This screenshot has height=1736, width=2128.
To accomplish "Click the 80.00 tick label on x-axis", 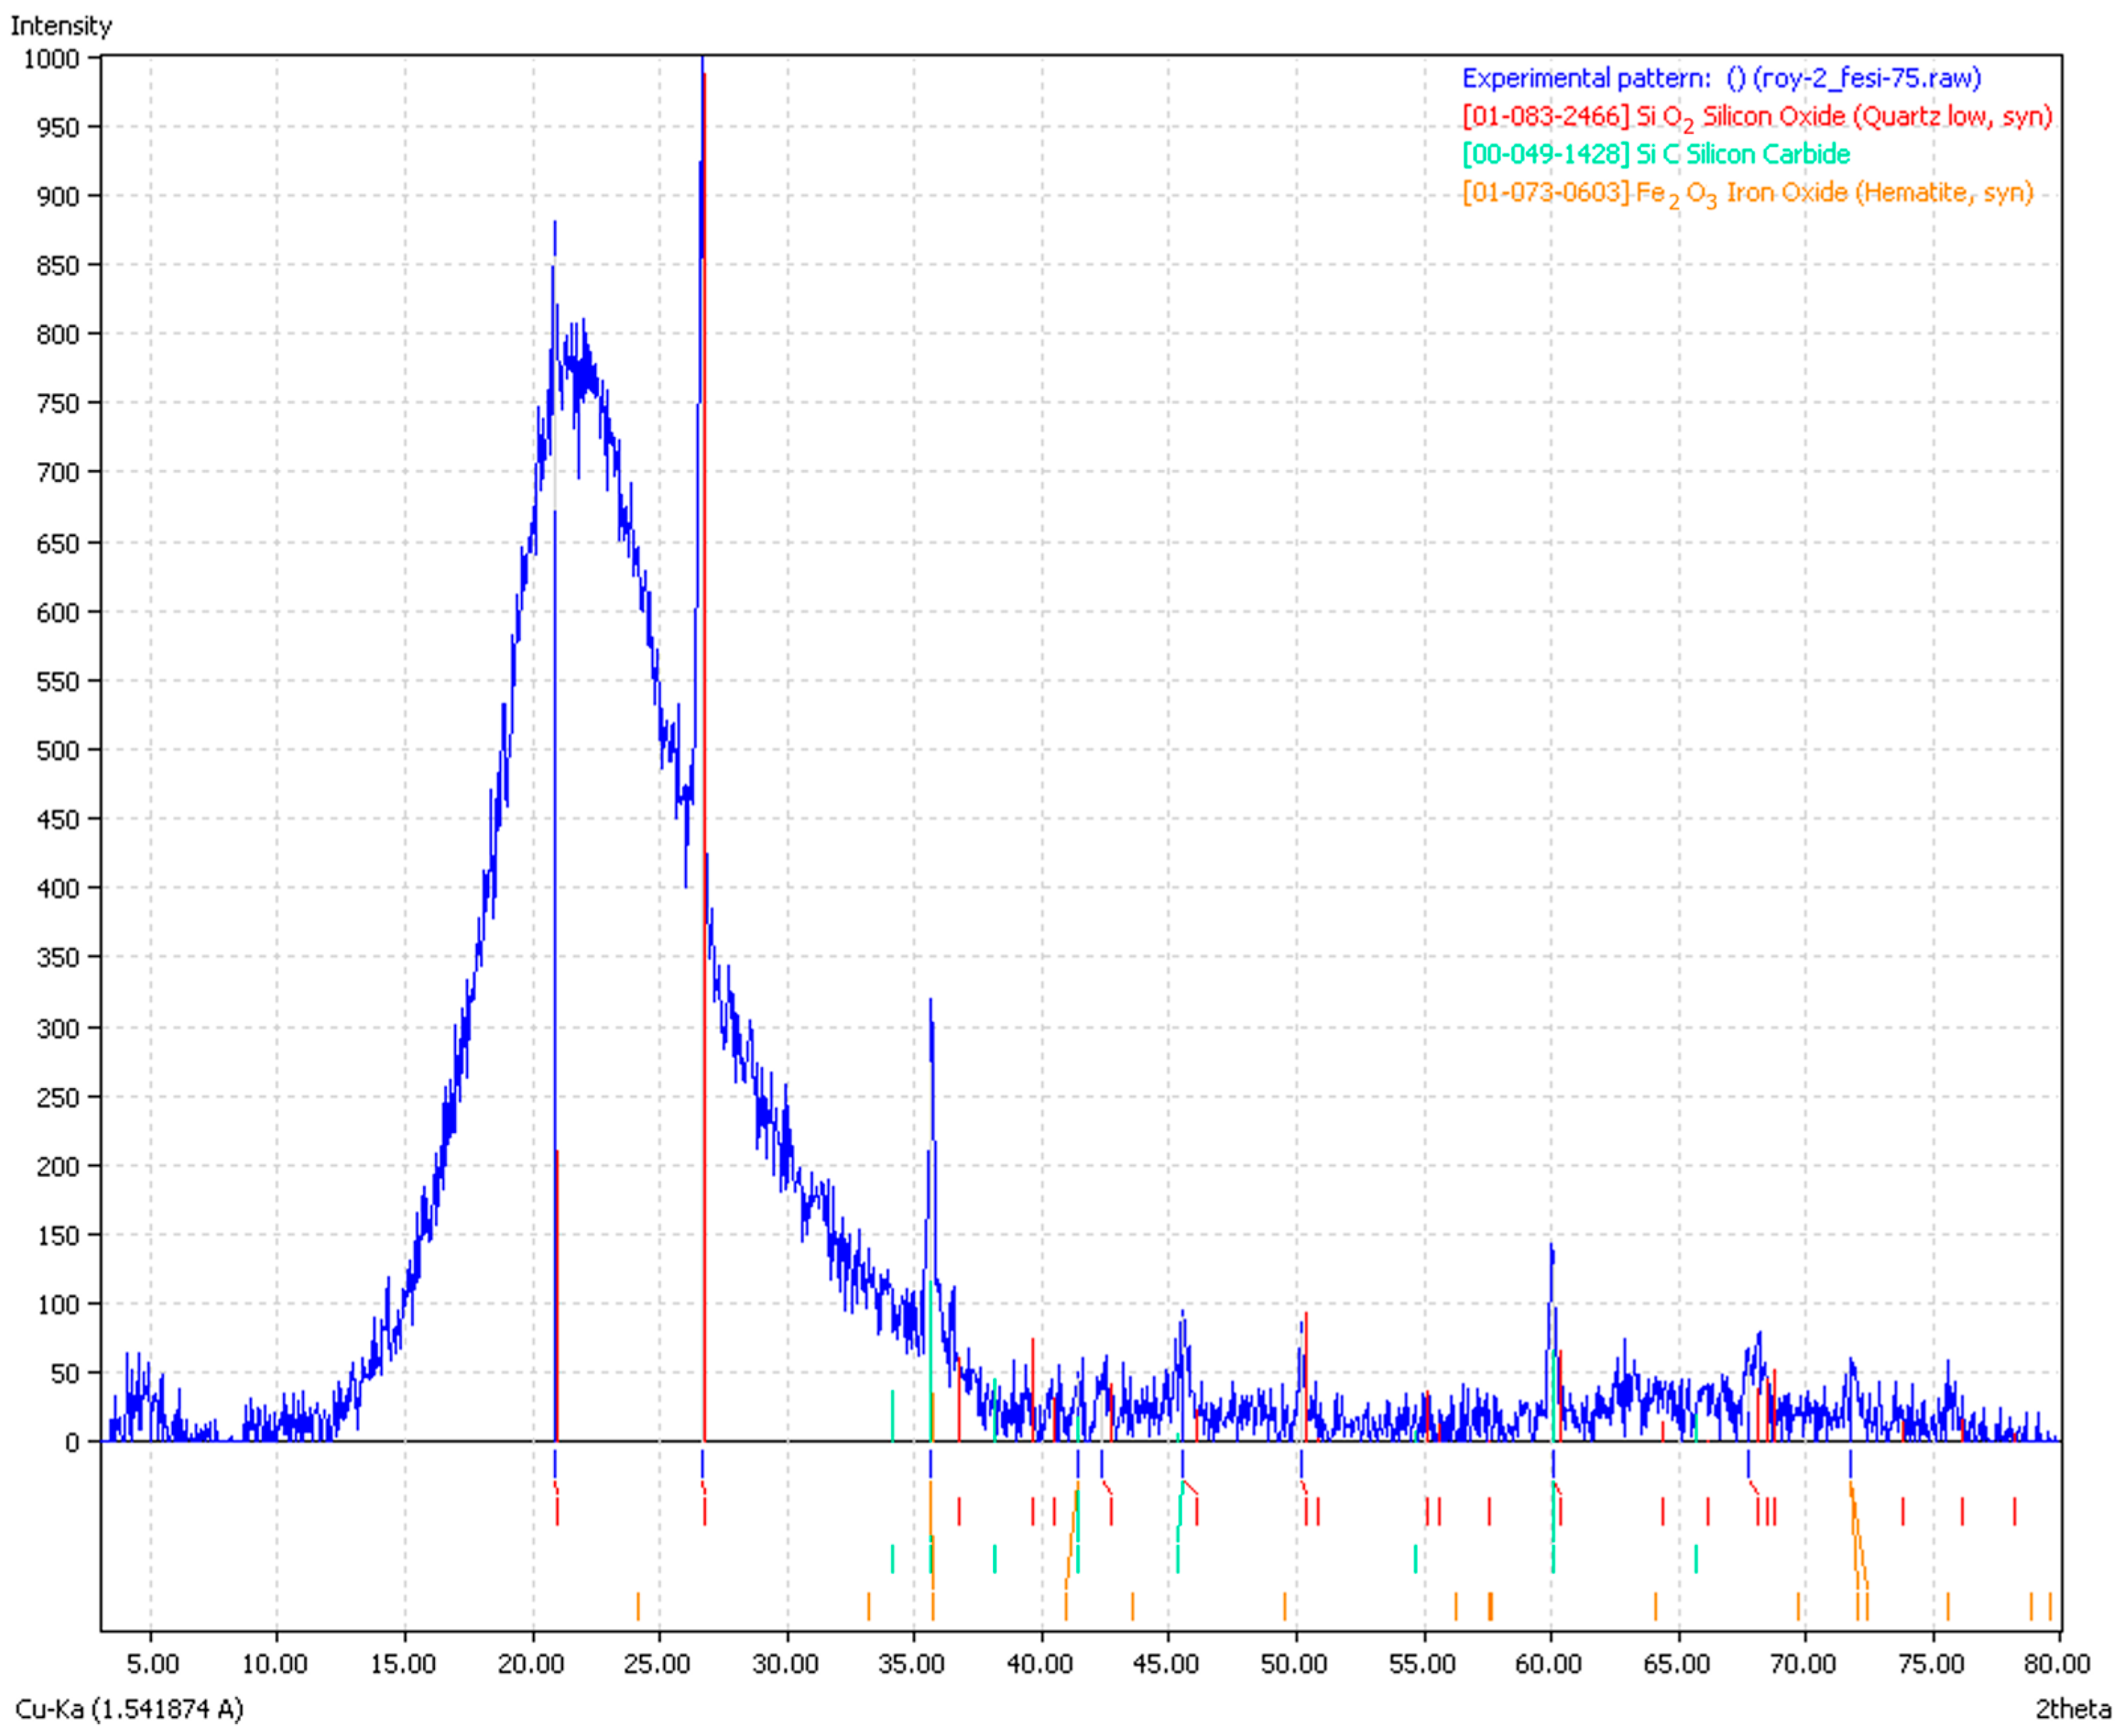I will (2058, 1663).
